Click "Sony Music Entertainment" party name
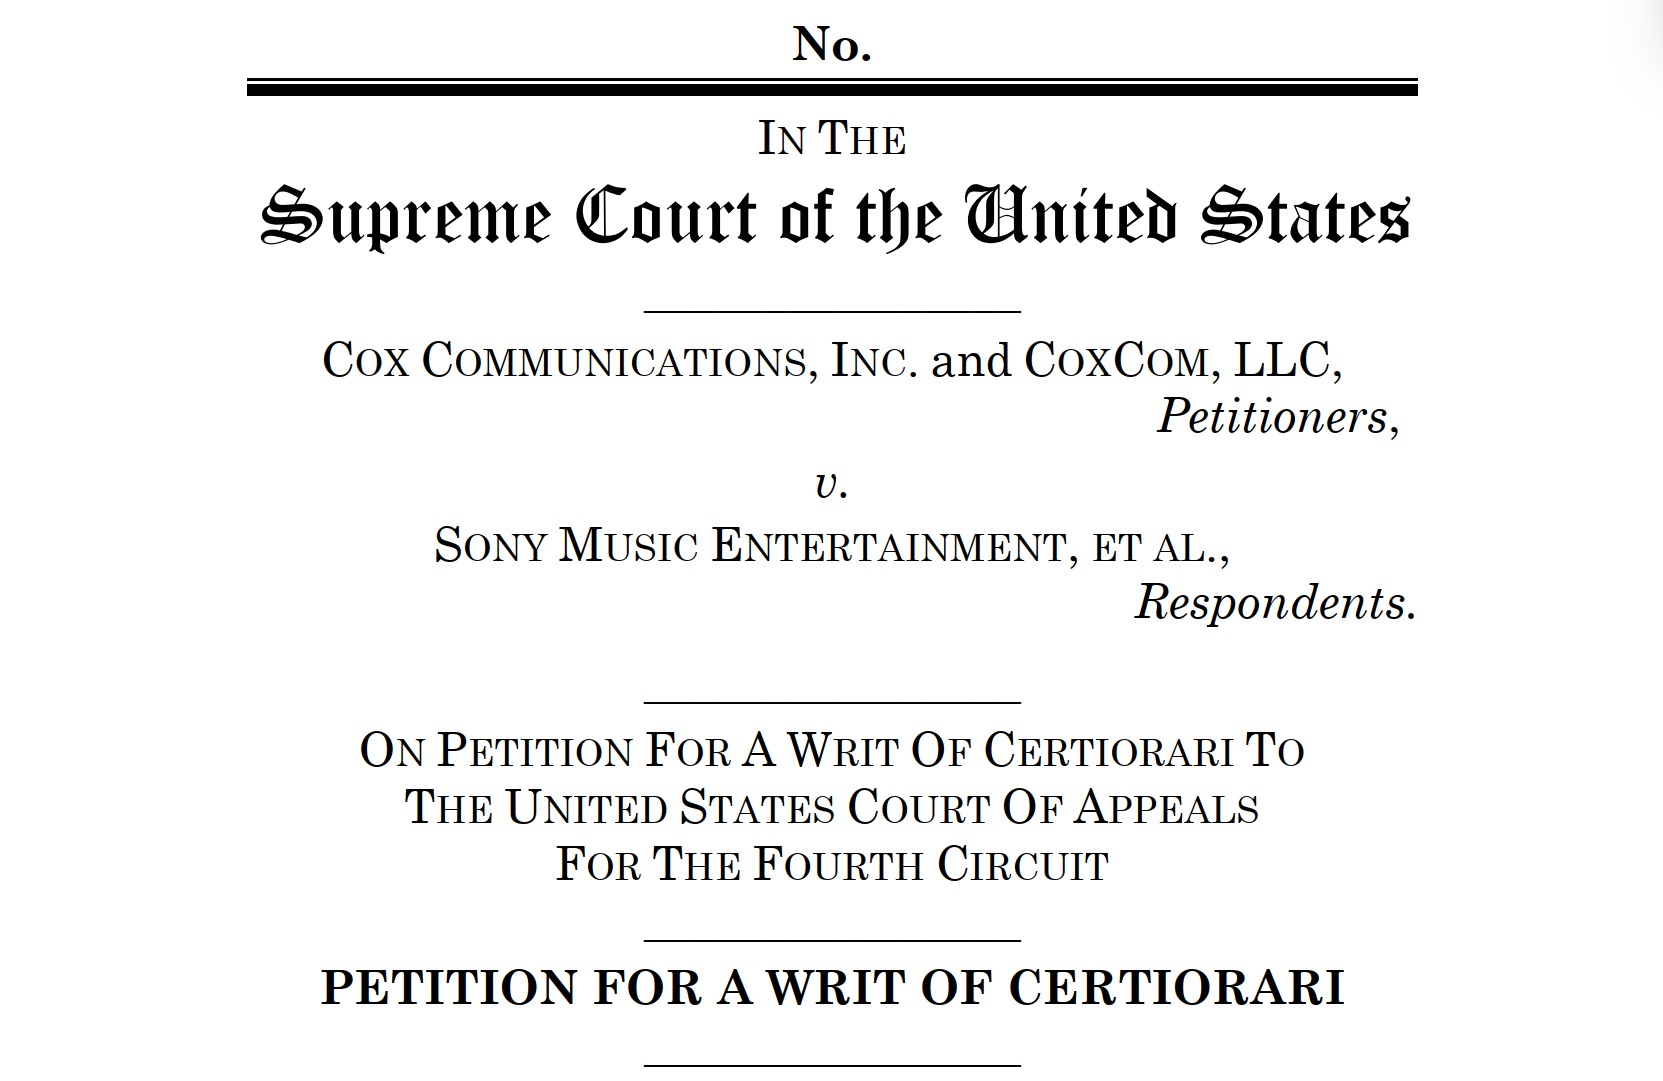Image resolution: width=1663 pixels, height=1081 pixels. [751, 546]
